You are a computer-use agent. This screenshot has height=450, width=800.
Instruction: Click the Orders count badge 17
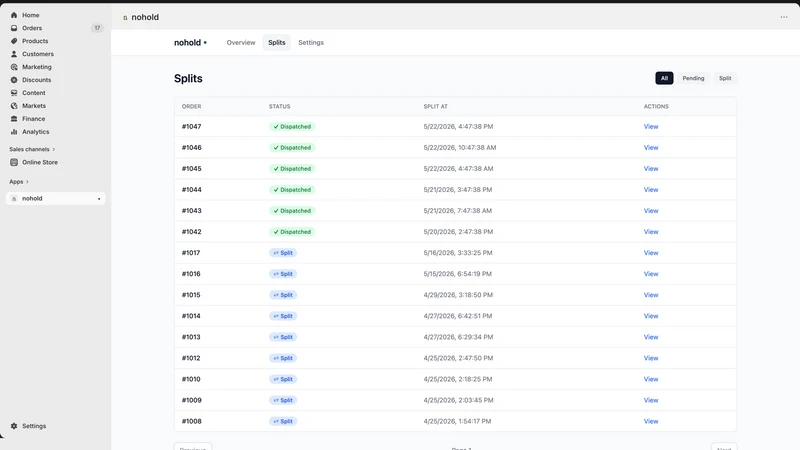tap(97, 28)
